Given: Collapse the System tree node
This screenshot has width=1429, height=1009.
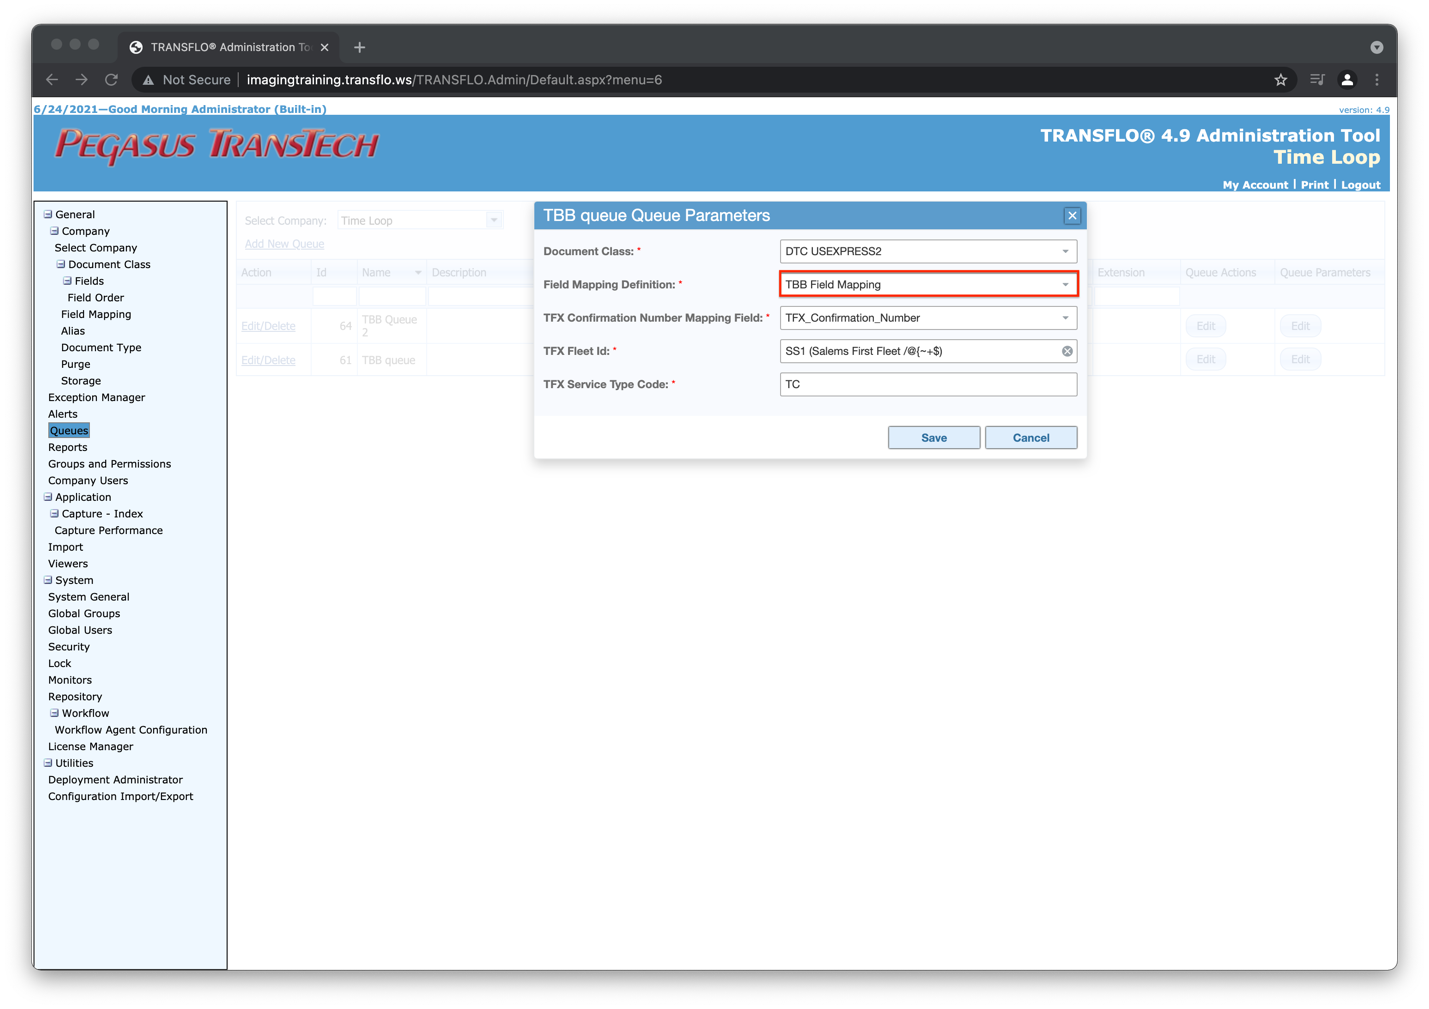Looking at the screenshot, I should pos(47,580).
